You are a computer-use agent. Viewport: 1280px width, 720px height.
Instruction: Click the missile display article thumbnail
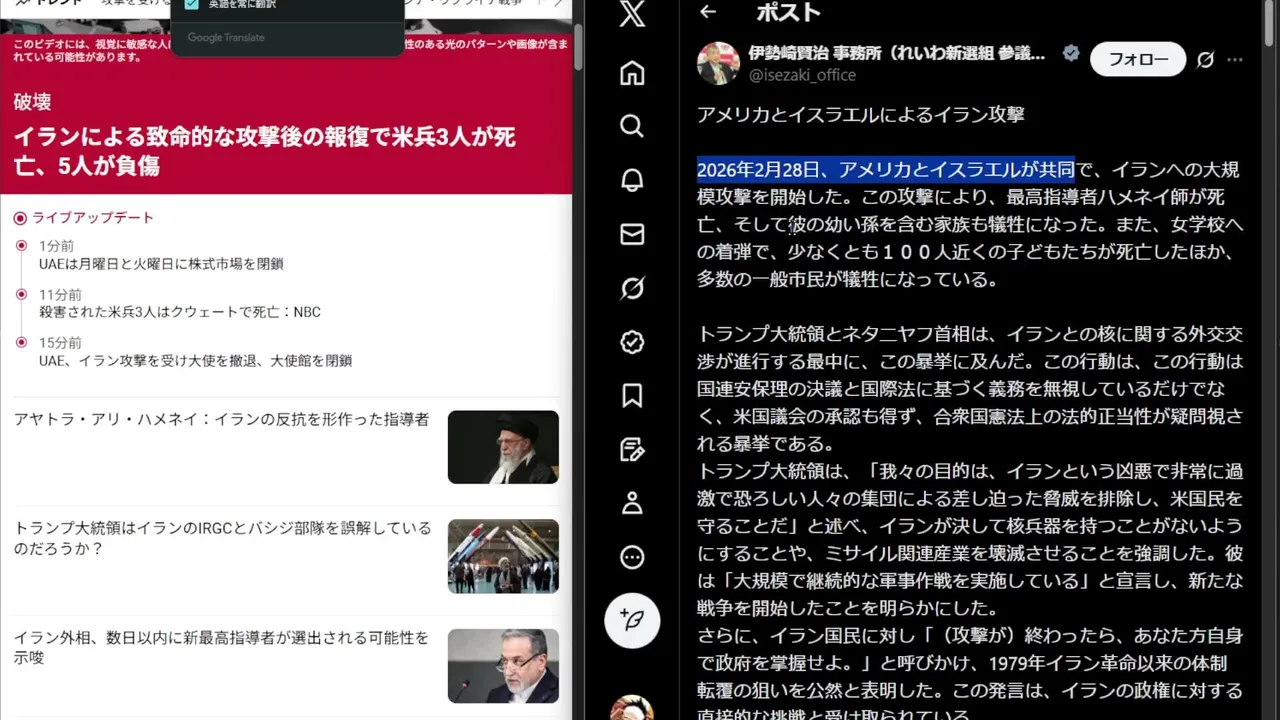(x=503, y=556)
